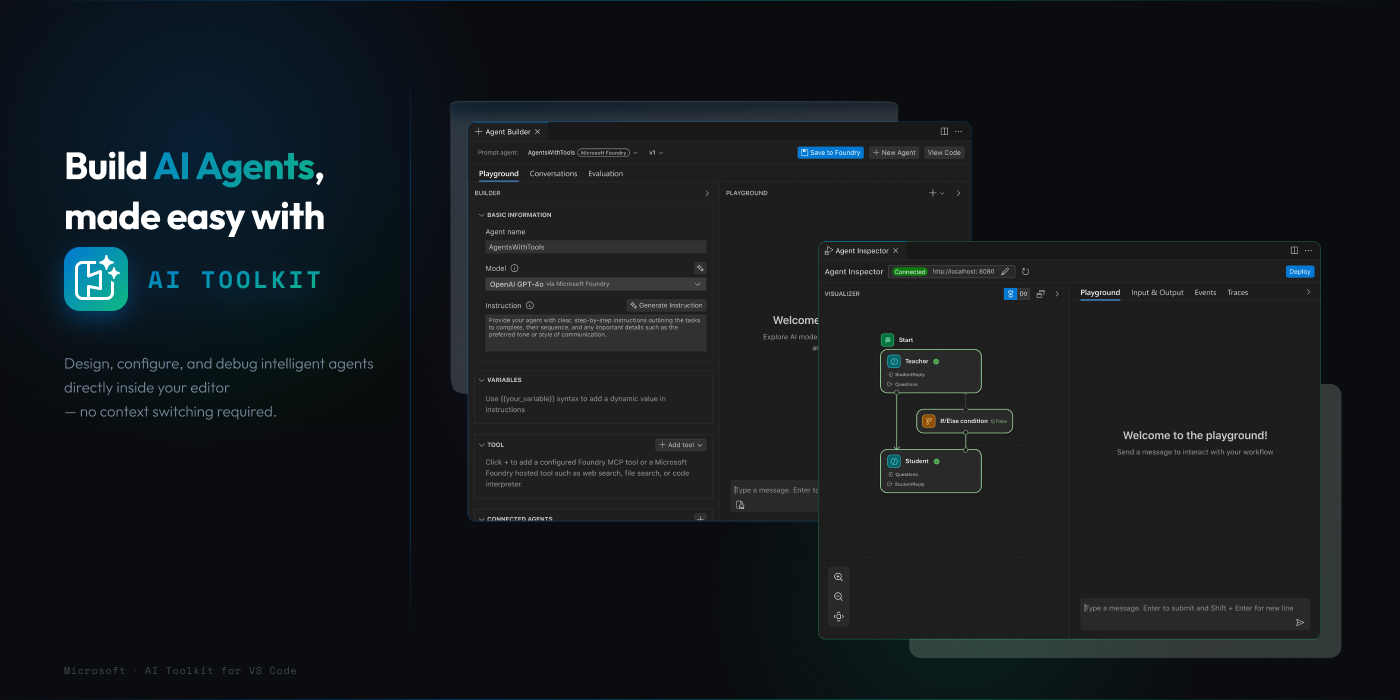1400x700 pixels.
Task: Click the pencil icon to edit the endpoint URL
Action: point(1006,271)
